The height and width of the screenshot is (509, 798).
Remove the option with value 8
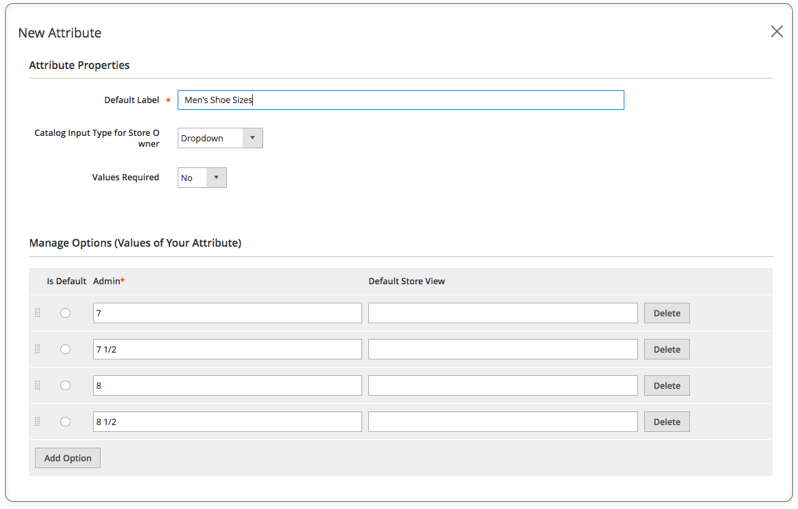coord(667,385)
